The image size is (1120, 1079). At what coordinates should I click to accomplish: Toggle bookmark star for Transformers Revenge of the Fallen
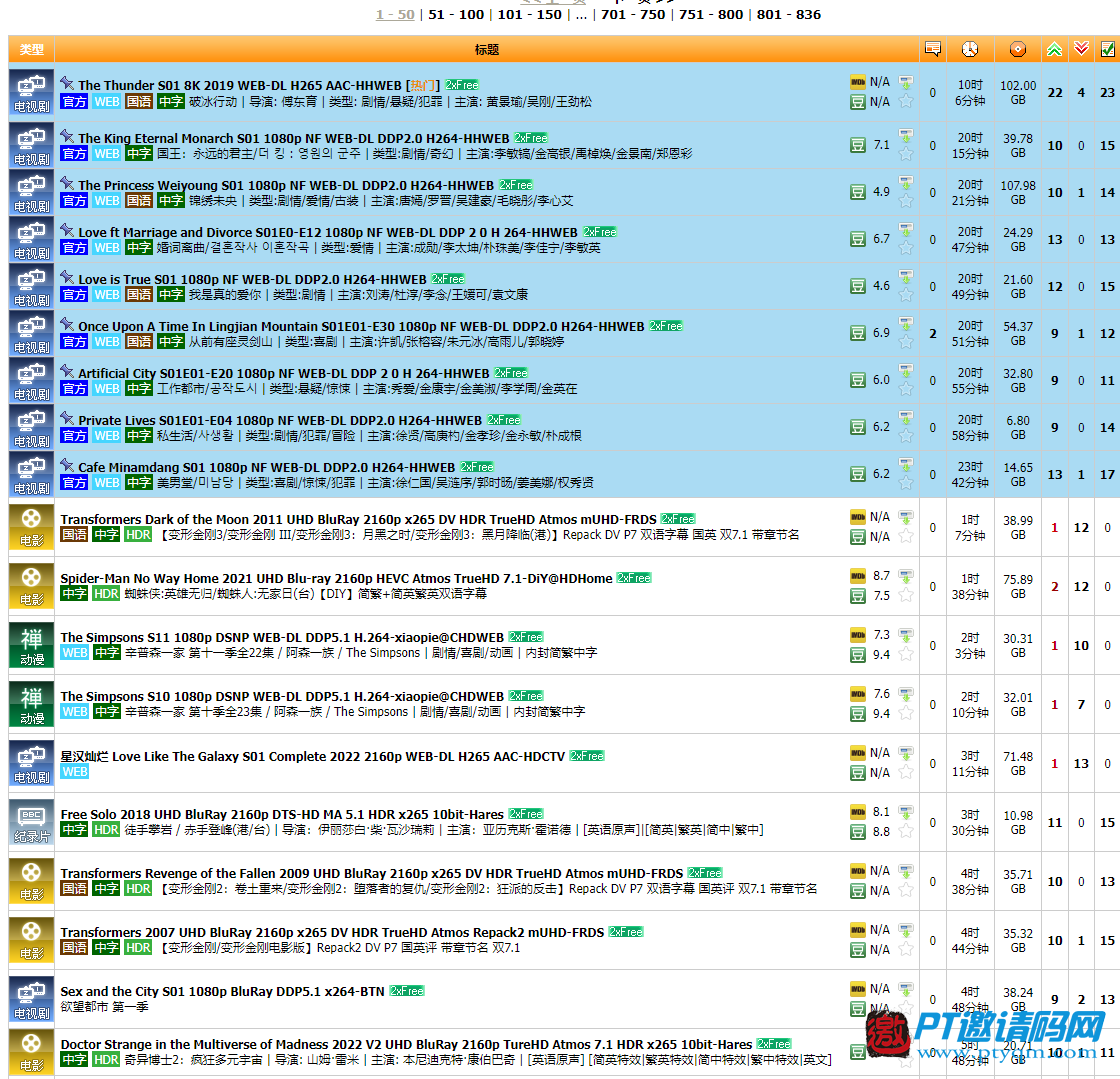pyautogui.click(x=906, y=890)
